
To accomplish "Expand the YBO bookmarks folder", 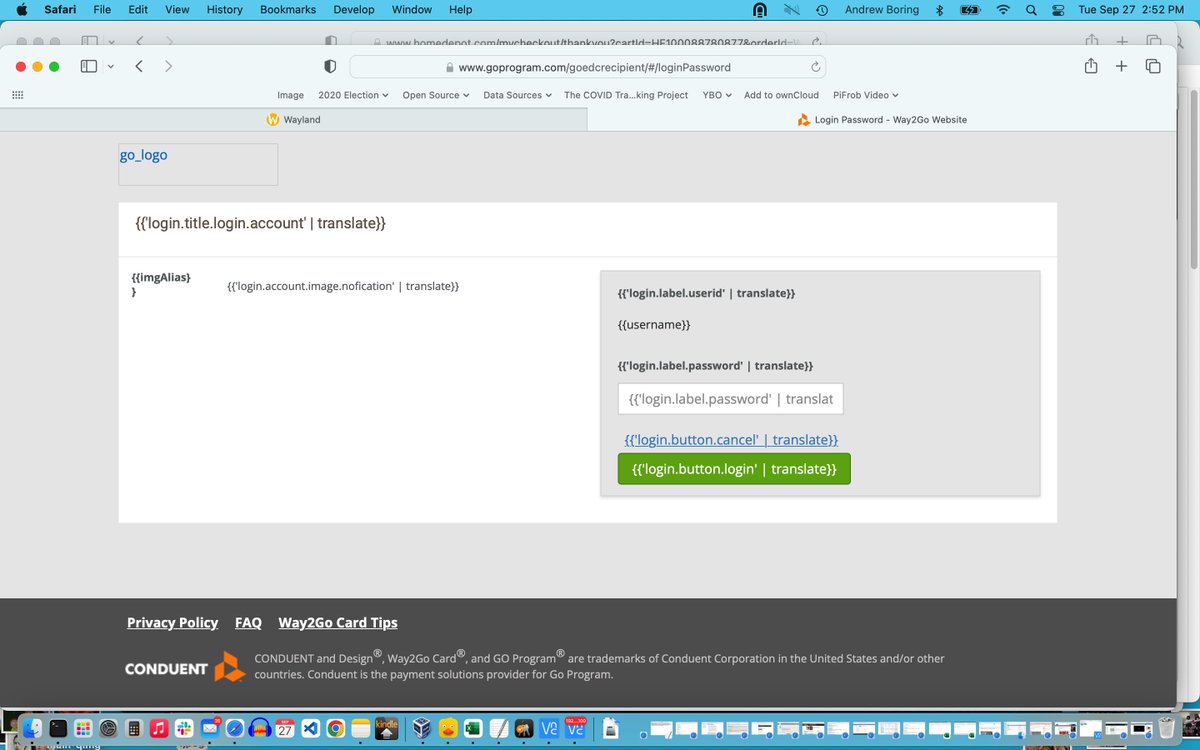I will [x=717, y=95].
